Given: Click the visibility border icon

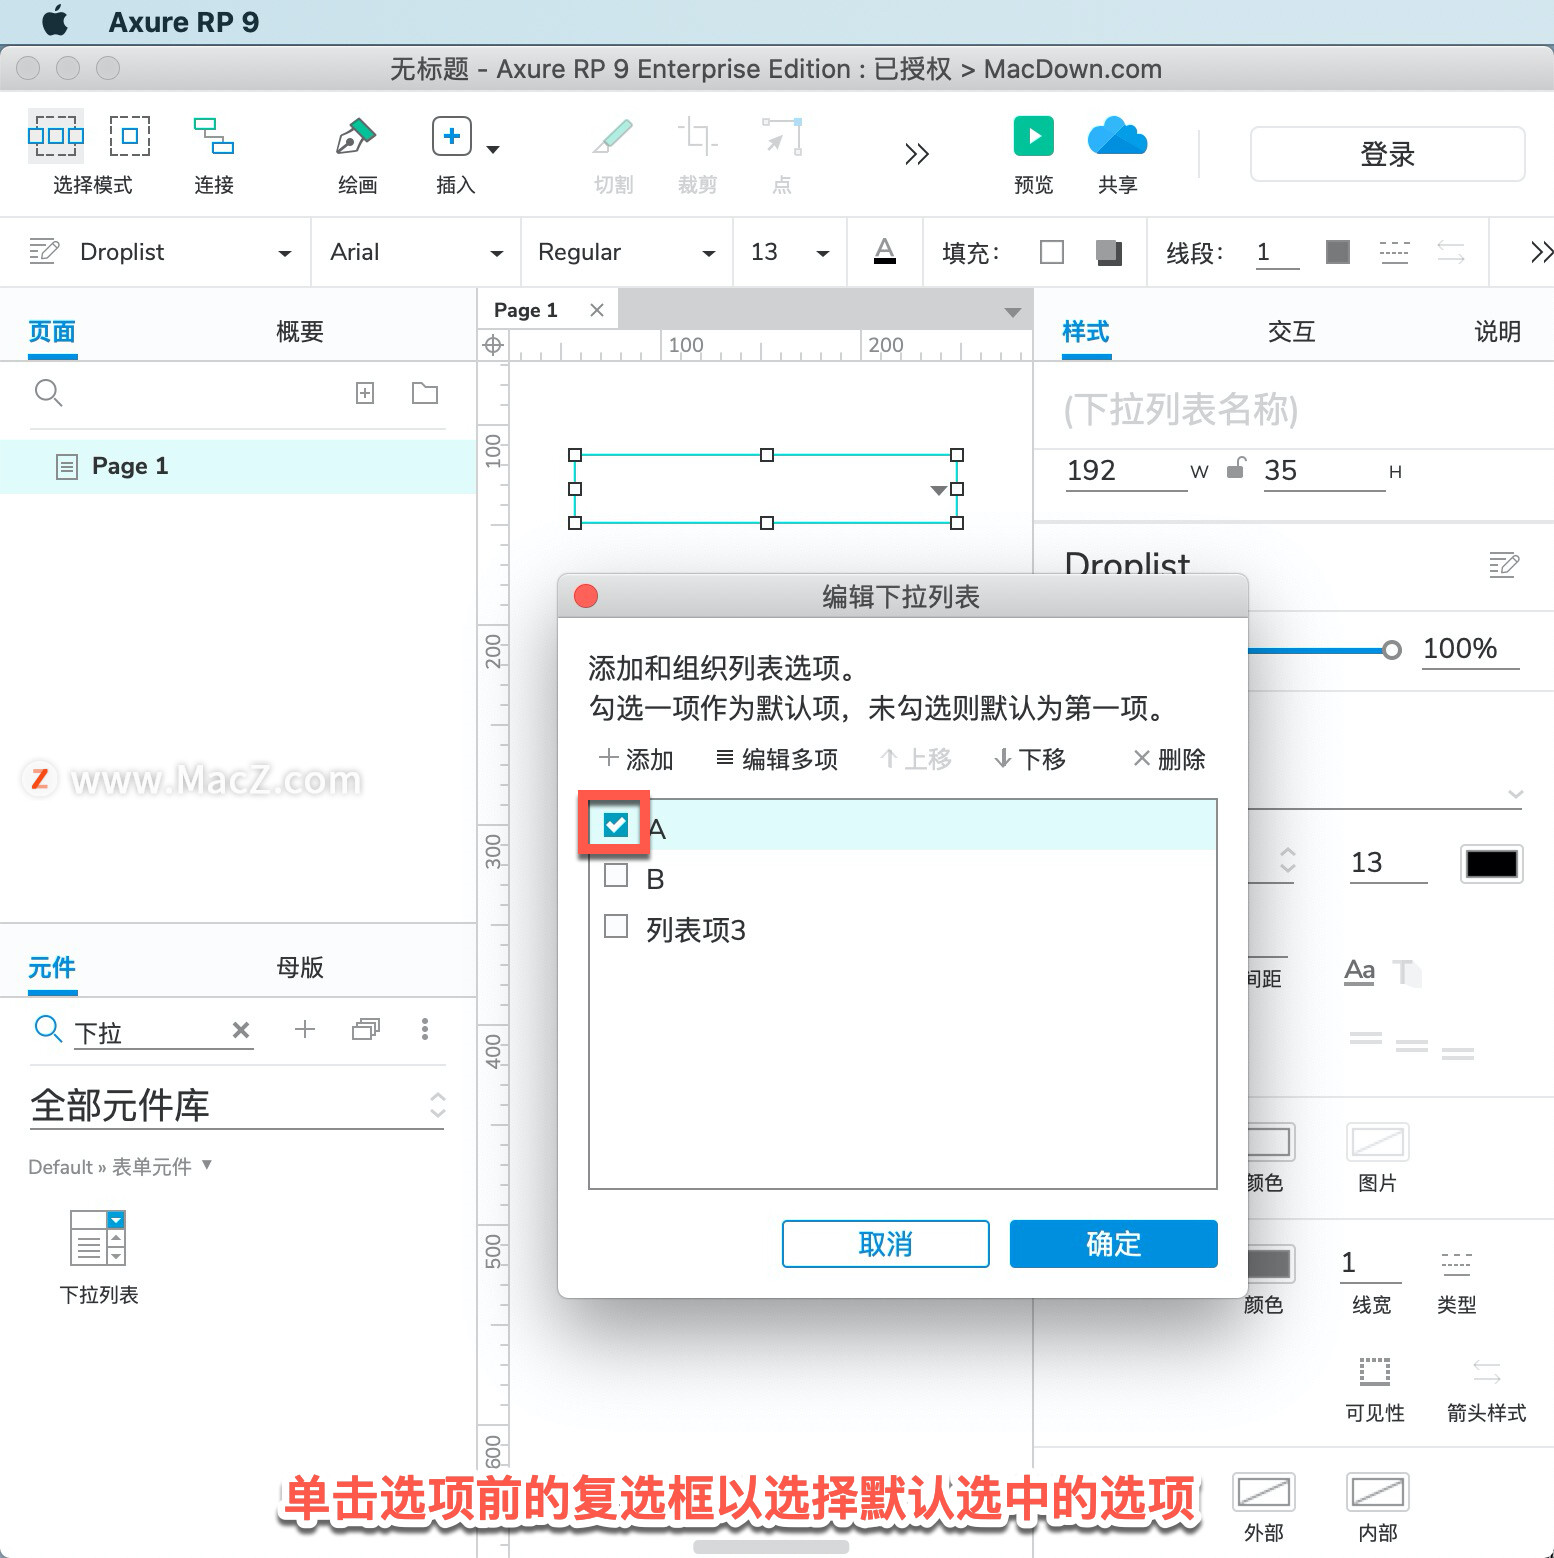Looking at the screenshot, I should (x=1375, y=1371).
